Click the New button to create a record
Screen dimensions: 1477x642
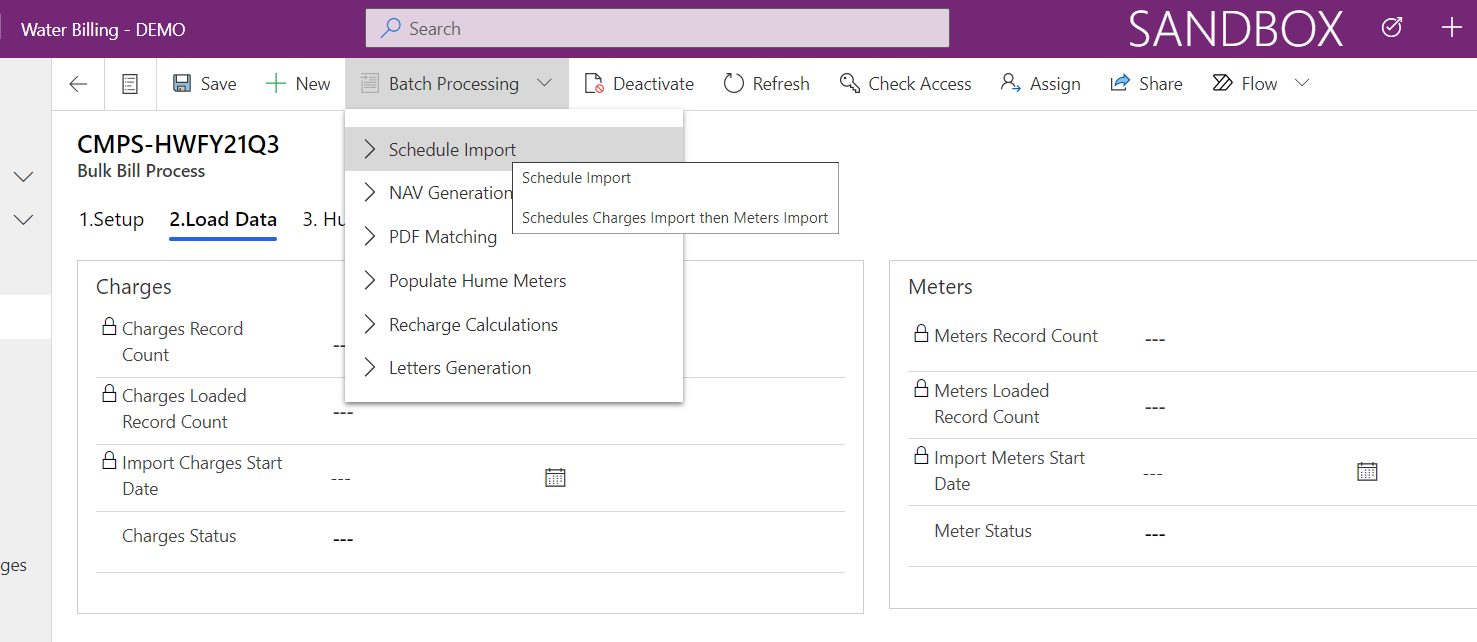click(x=297, y=83)
